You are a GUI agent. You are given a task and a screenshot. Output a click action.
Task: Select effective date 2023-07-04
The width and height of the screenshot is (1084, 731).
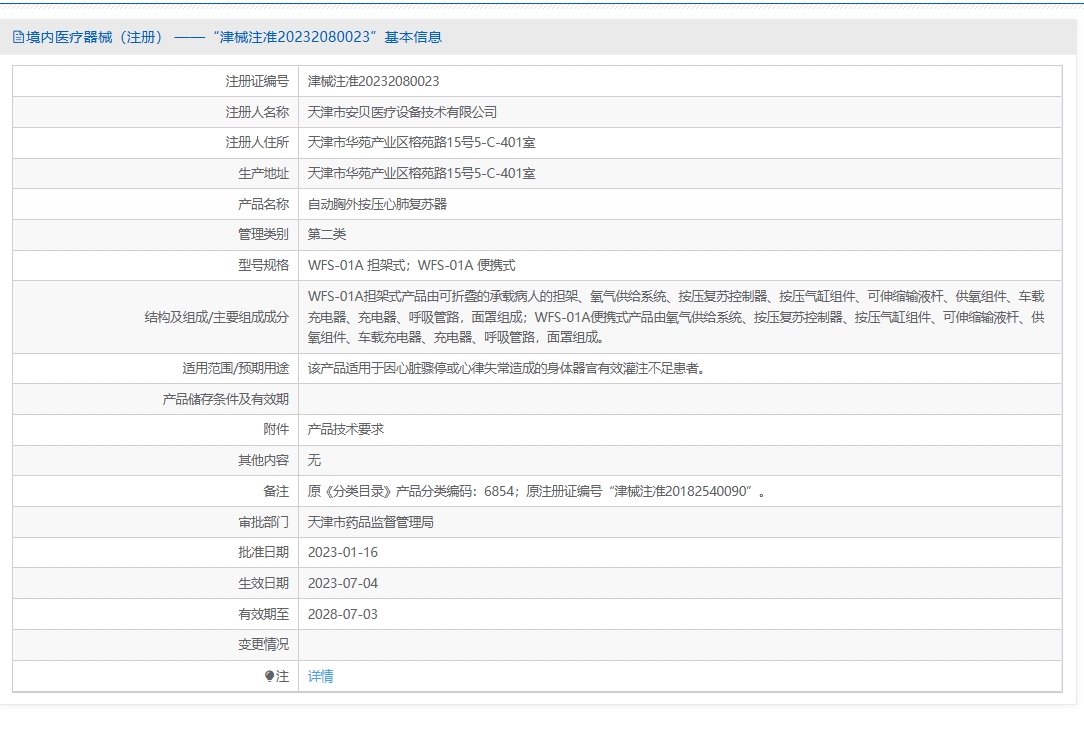pyautogui.click(x=343, y=583)
